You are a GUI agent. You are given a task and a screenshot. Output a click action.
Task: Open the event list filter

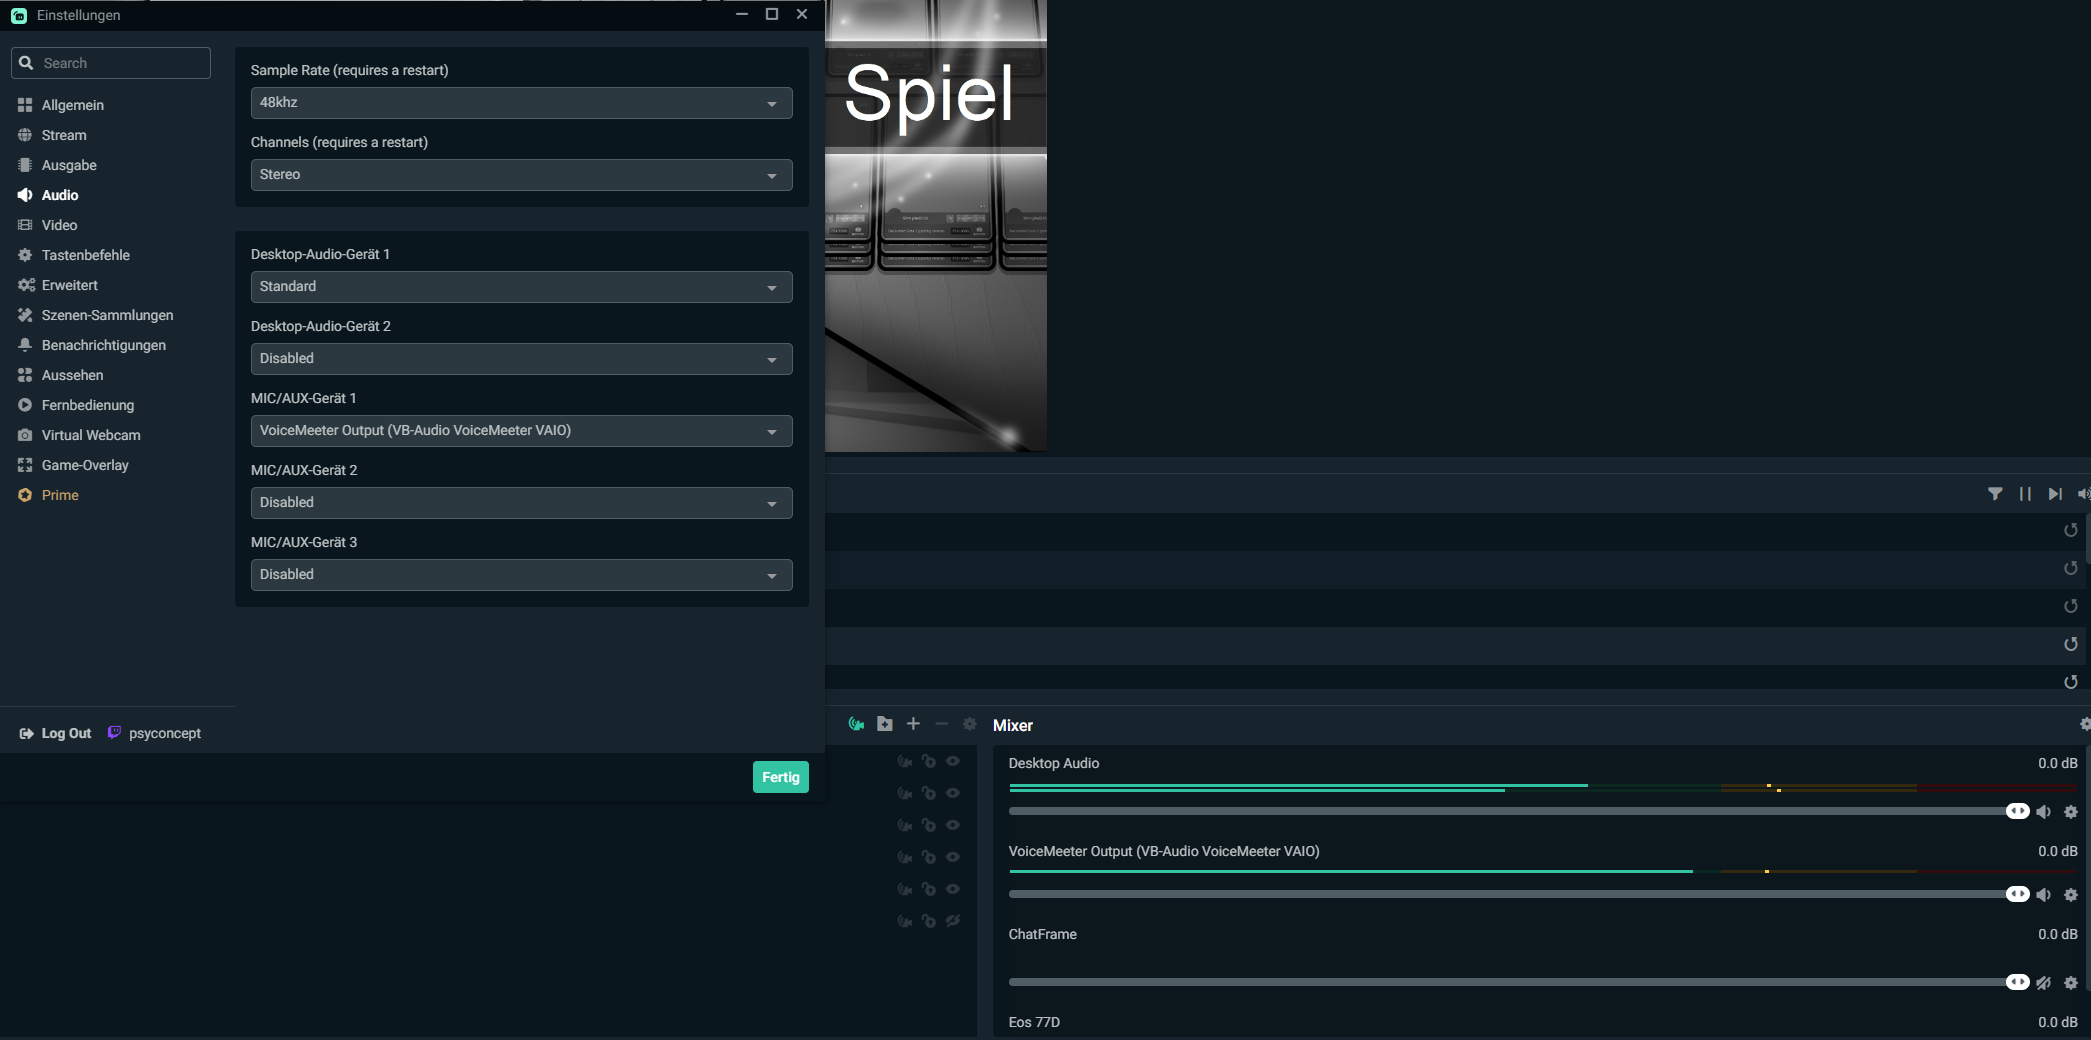click(x=1996, y=494)
